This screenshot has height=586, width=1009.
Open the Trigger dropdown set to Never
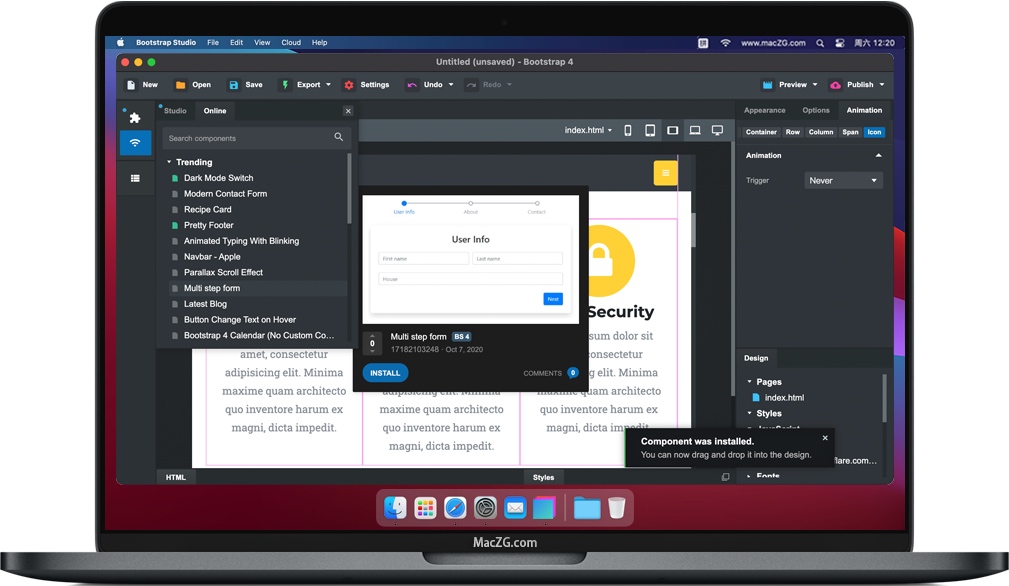click(x=843, y=181)
